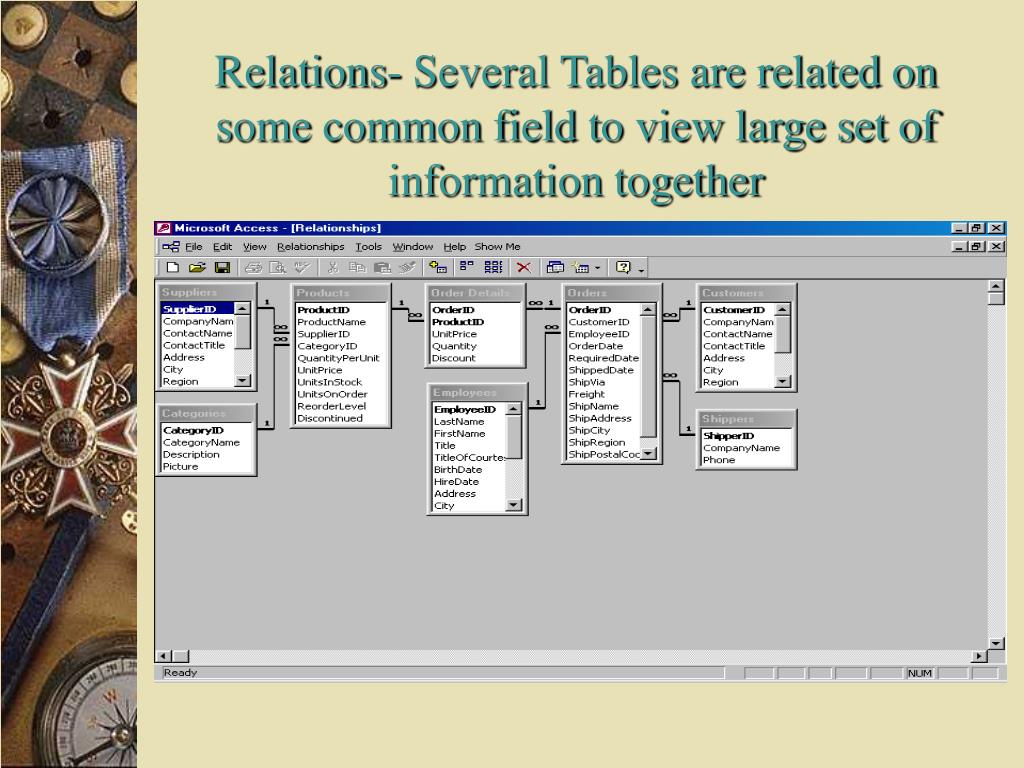Image resolution: width=1024 pixels, height=768 pixels.
Task: Select CategoryID field in Categories table
Action: pyautogui.click(x=206, y=430)
